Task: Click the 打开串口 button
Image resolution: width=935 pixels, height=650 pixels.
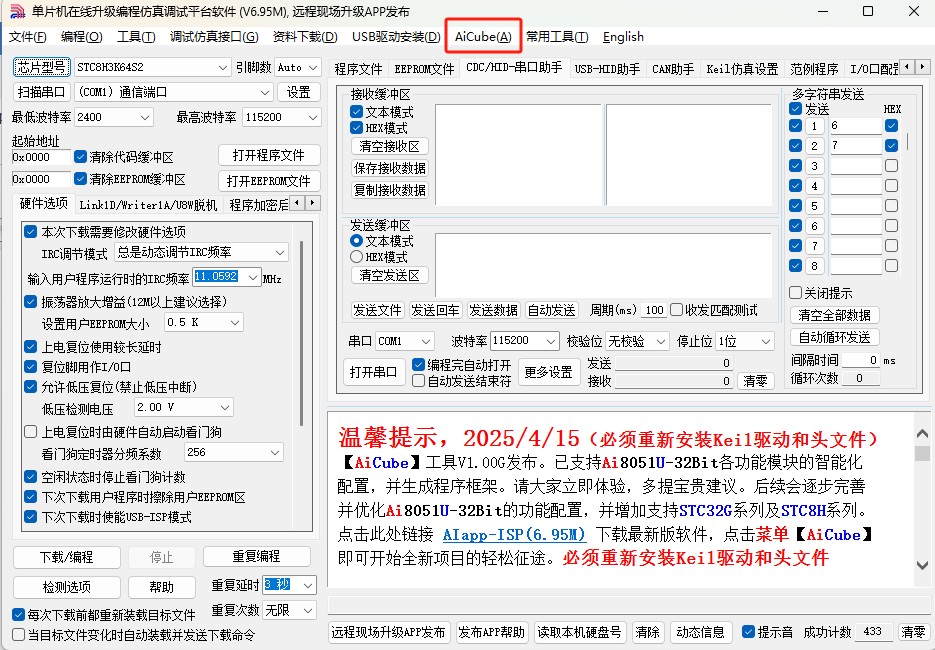Action: click(x=373, y=372)
